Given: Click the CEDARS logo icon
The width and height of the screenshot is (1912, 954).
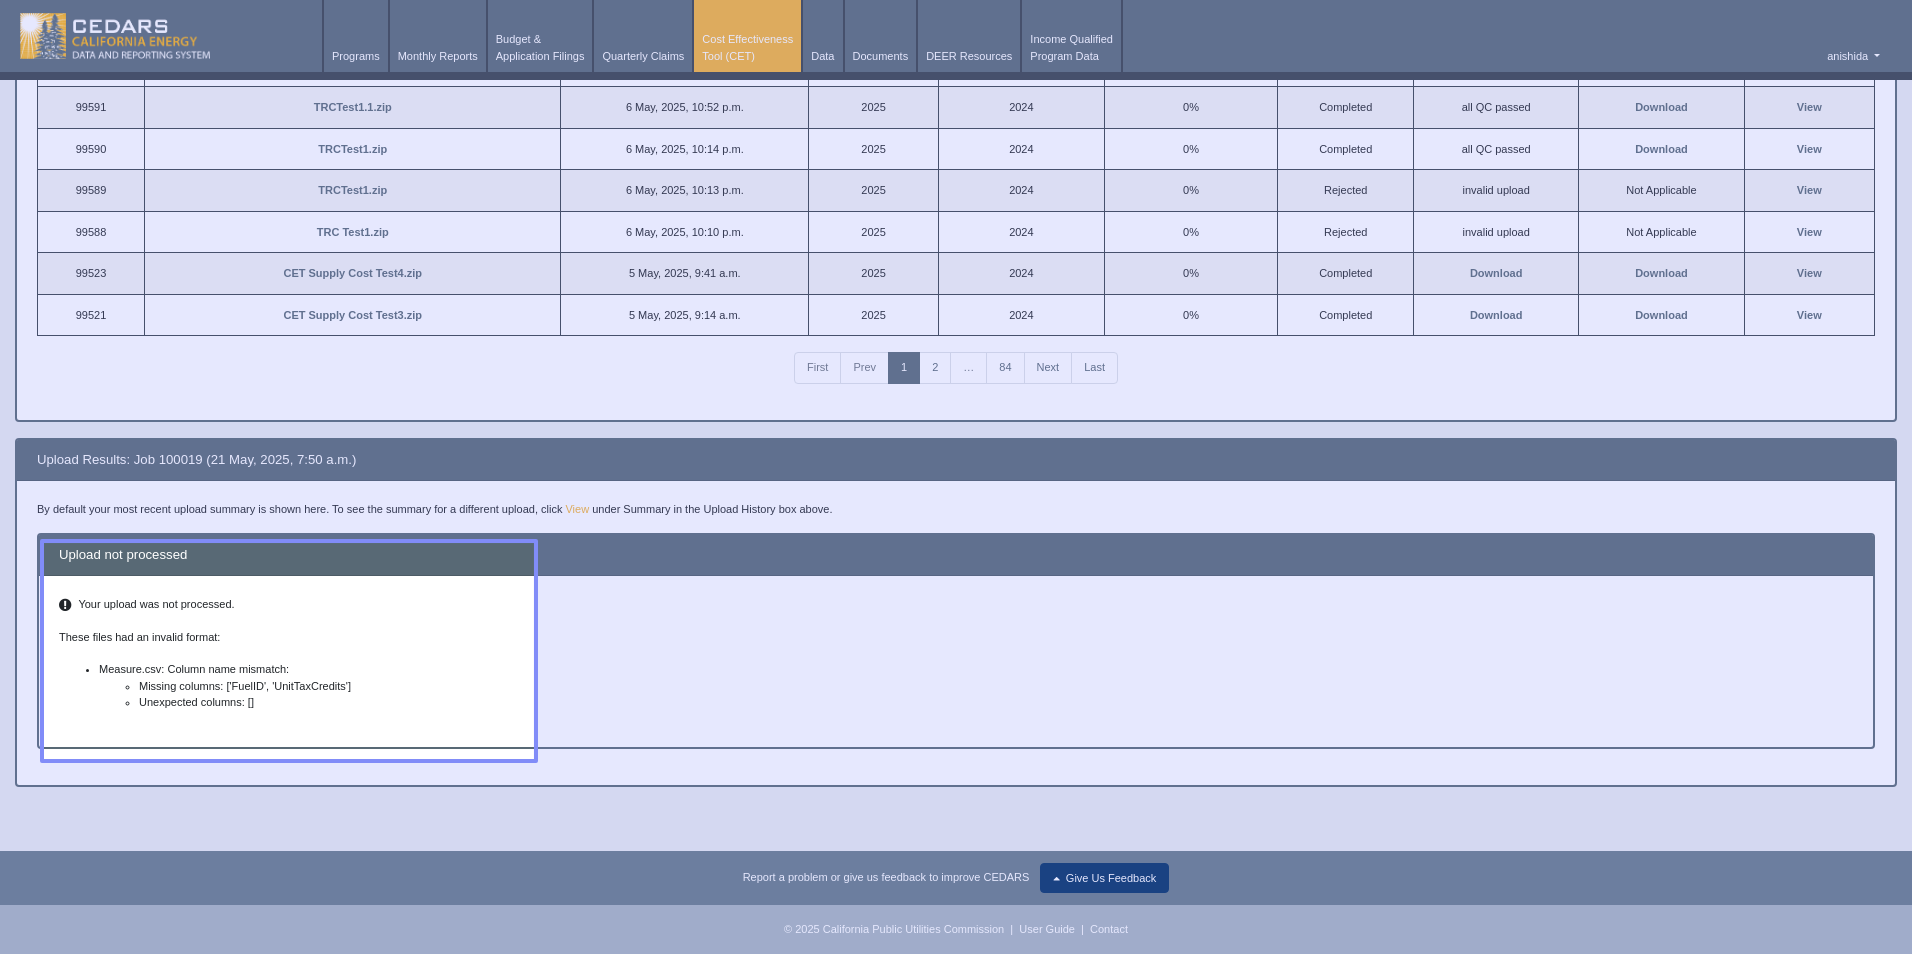Looking at the screenshot, I should [x=43, y=36].
